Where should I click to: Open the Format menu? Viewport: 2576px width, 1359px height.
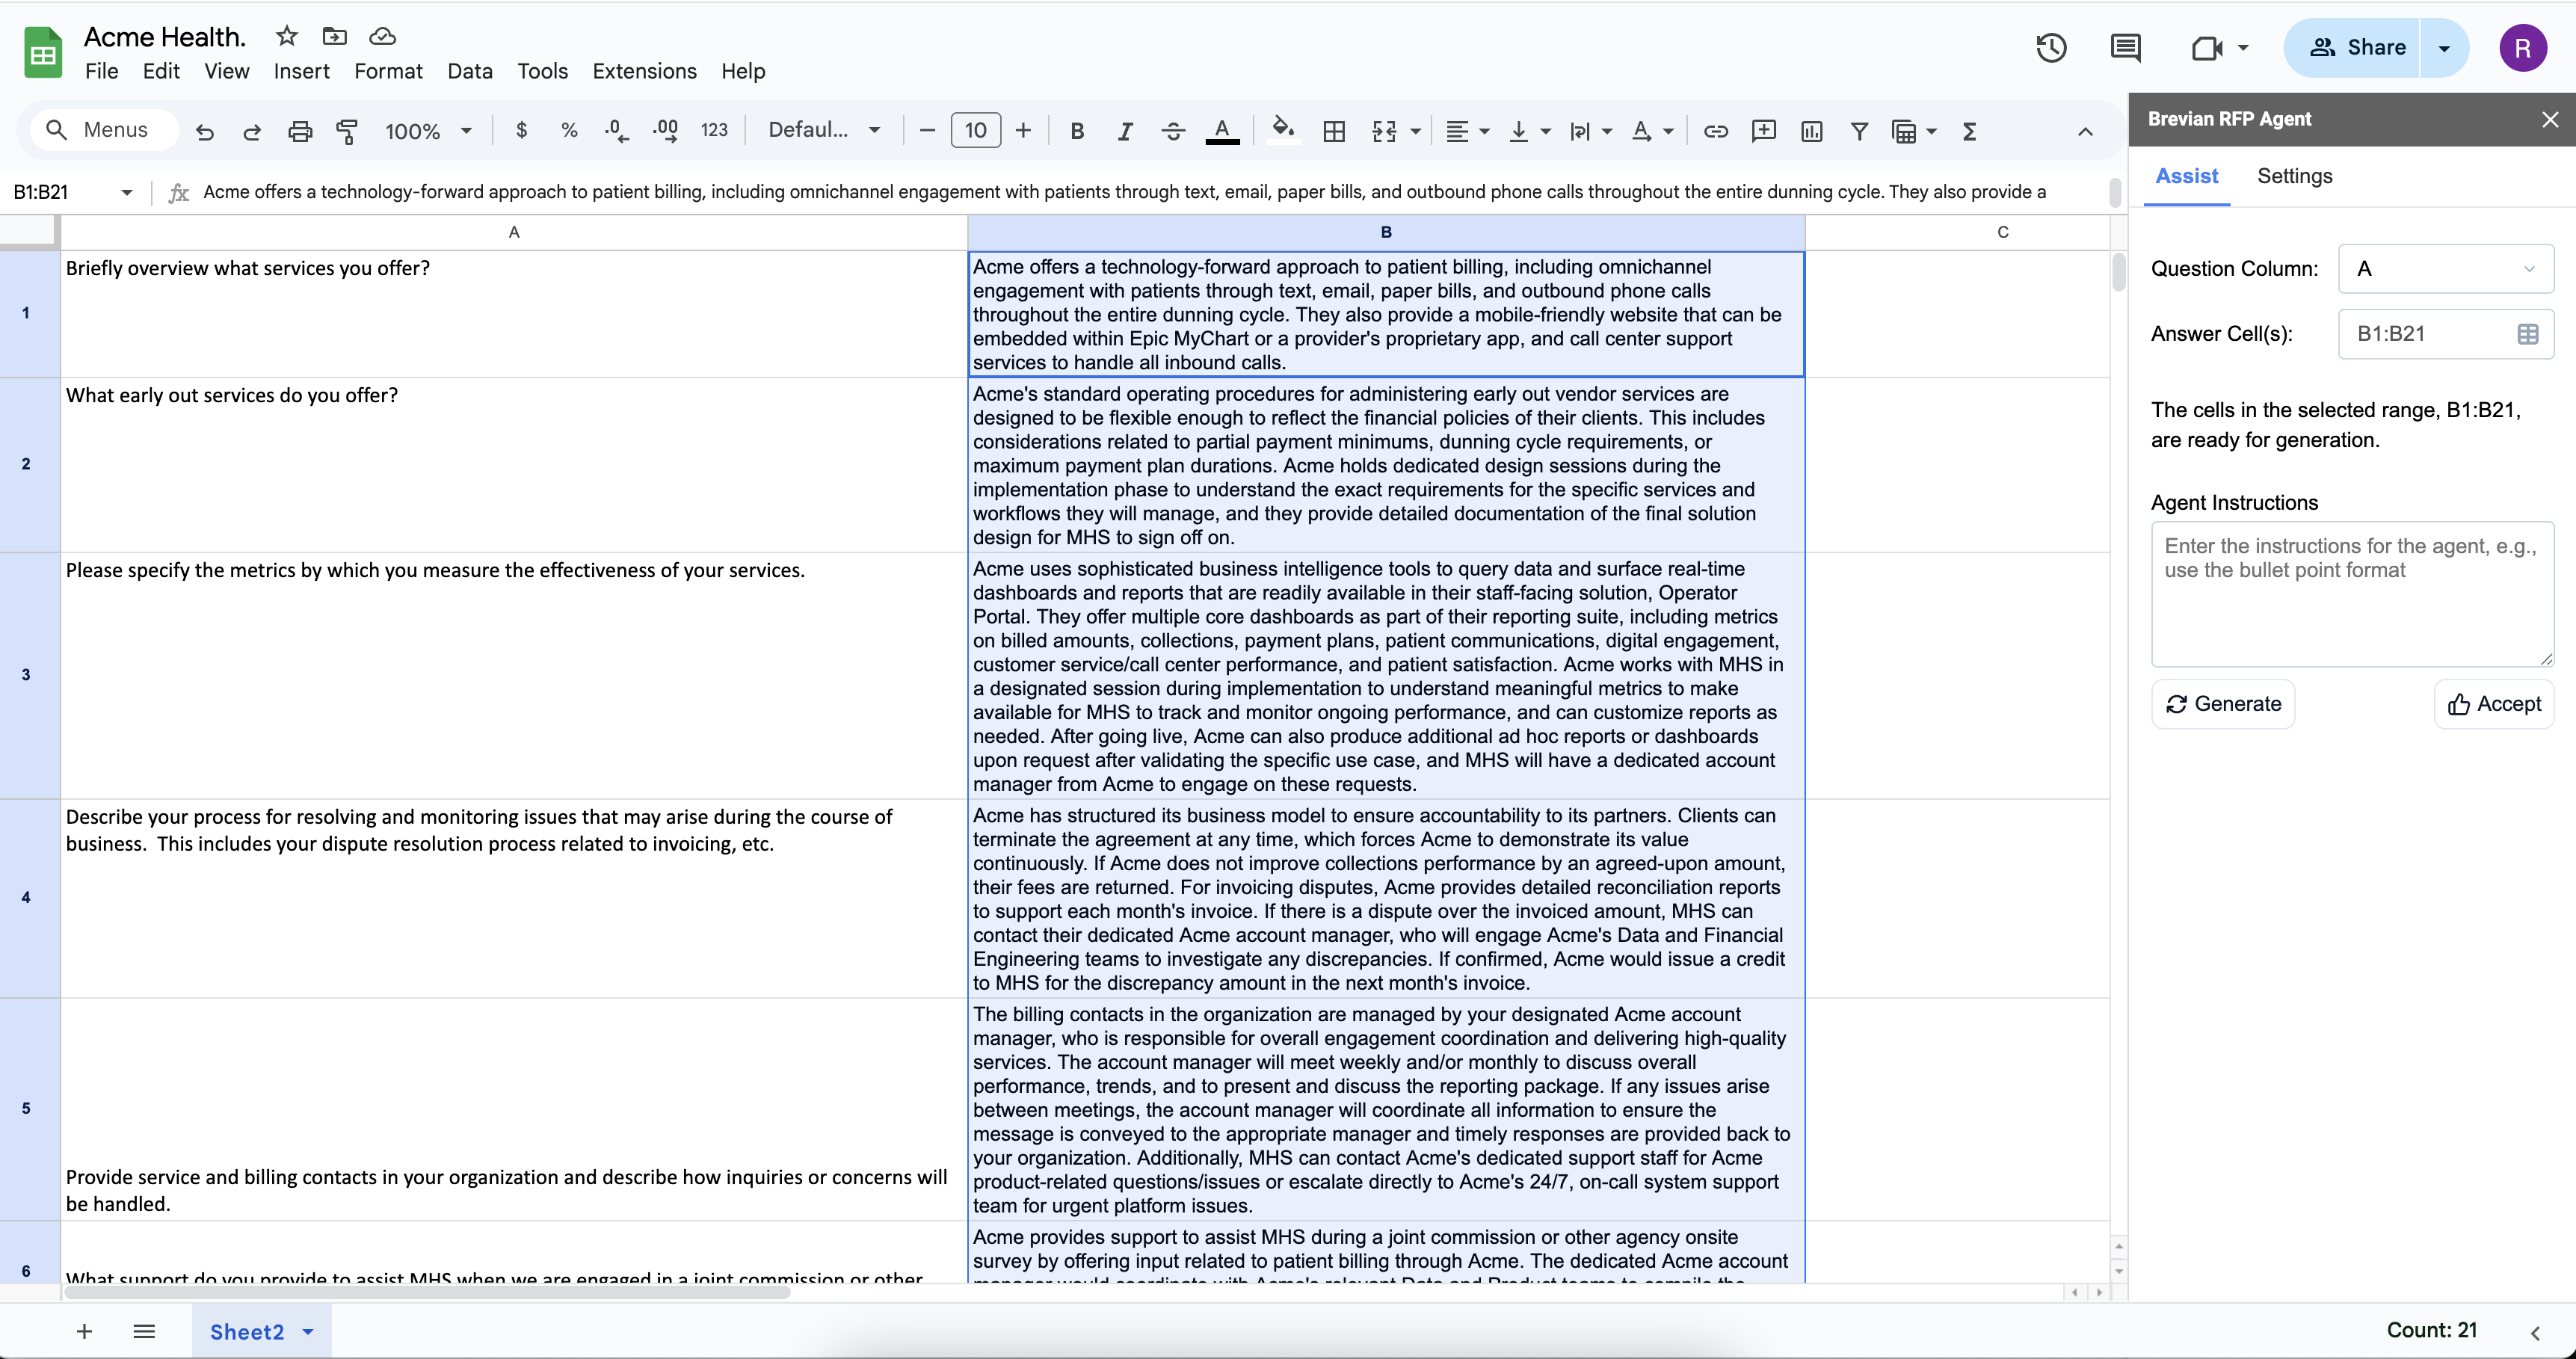[x=388, y=71]
